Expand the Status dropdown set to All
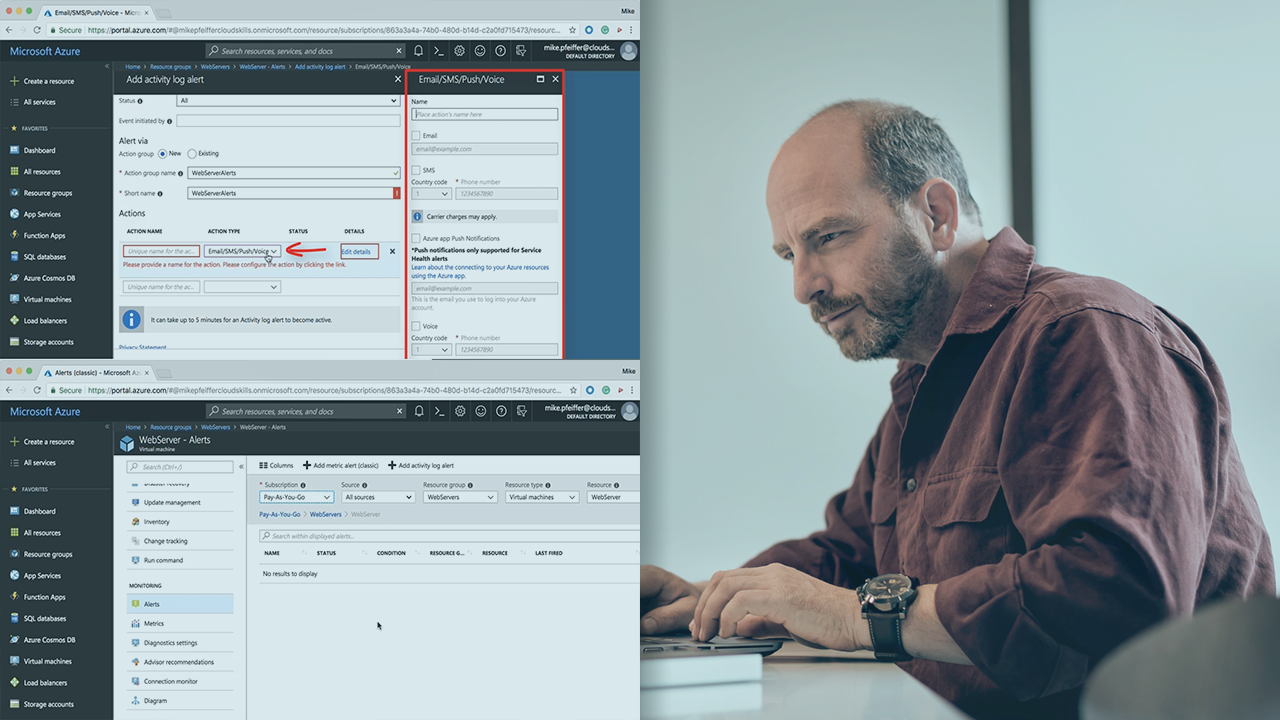The height and width of the screenshot is (720, 1280). (288, 101)
